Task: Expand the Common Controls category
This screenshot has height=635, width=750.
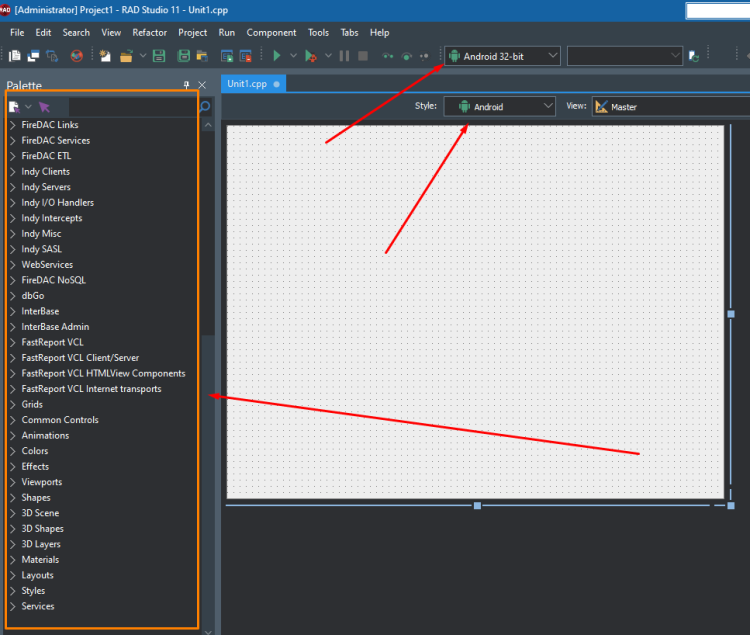Action: point(13,420)
